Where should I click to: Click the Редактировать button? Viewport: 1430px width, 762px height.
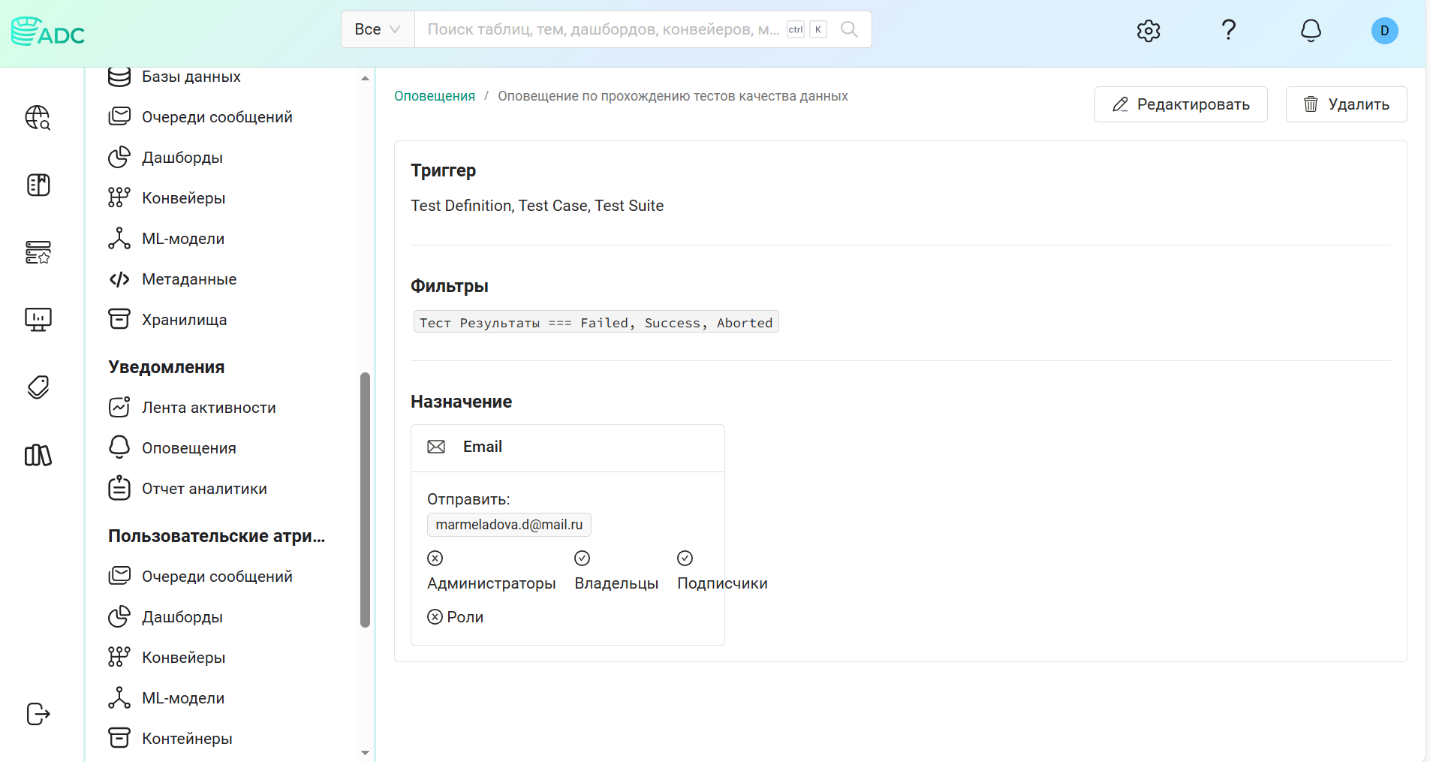1180,104
